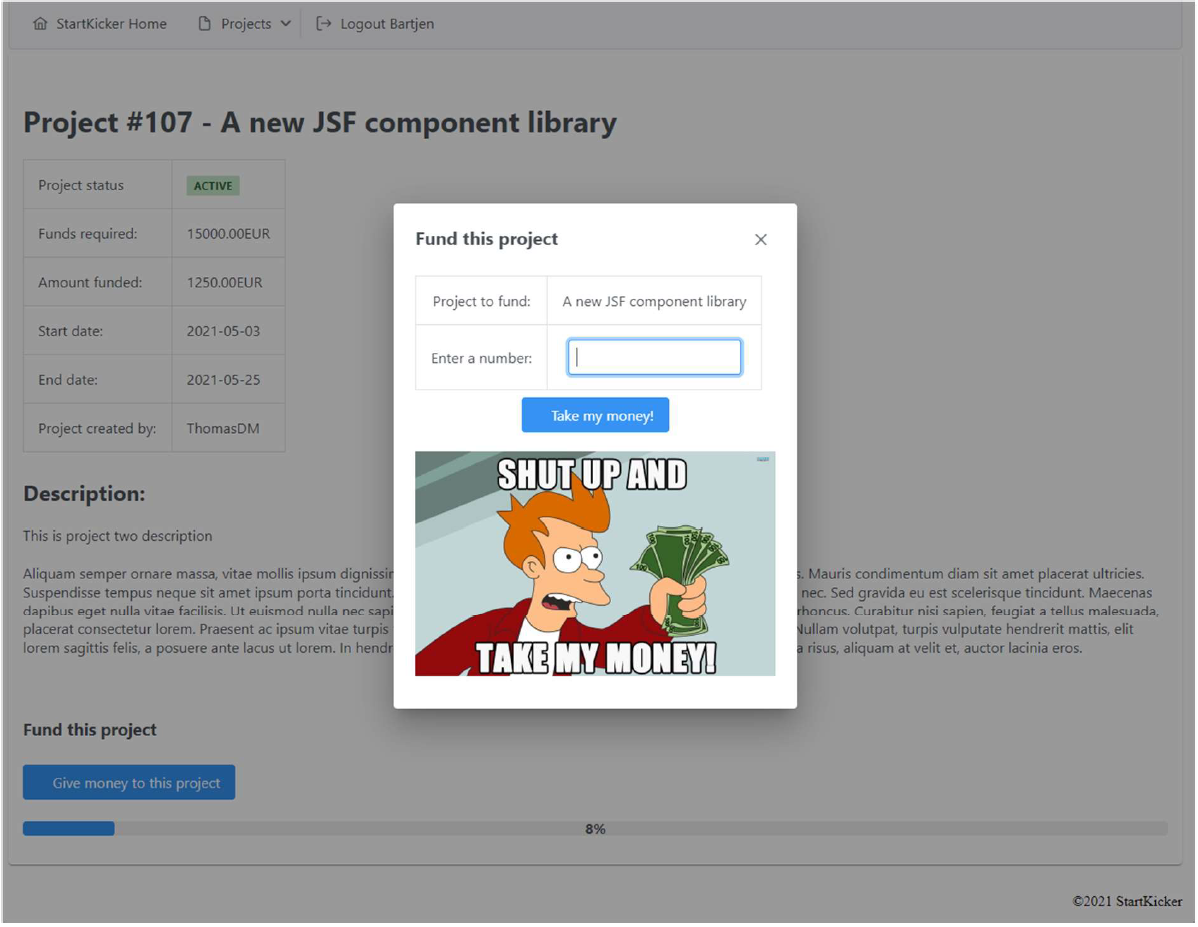Image resolution: width=1198 pixels, height=927 pixels.
Task: Click the 1250.00EUR amount funded value
Action: (x=225, y=283)
